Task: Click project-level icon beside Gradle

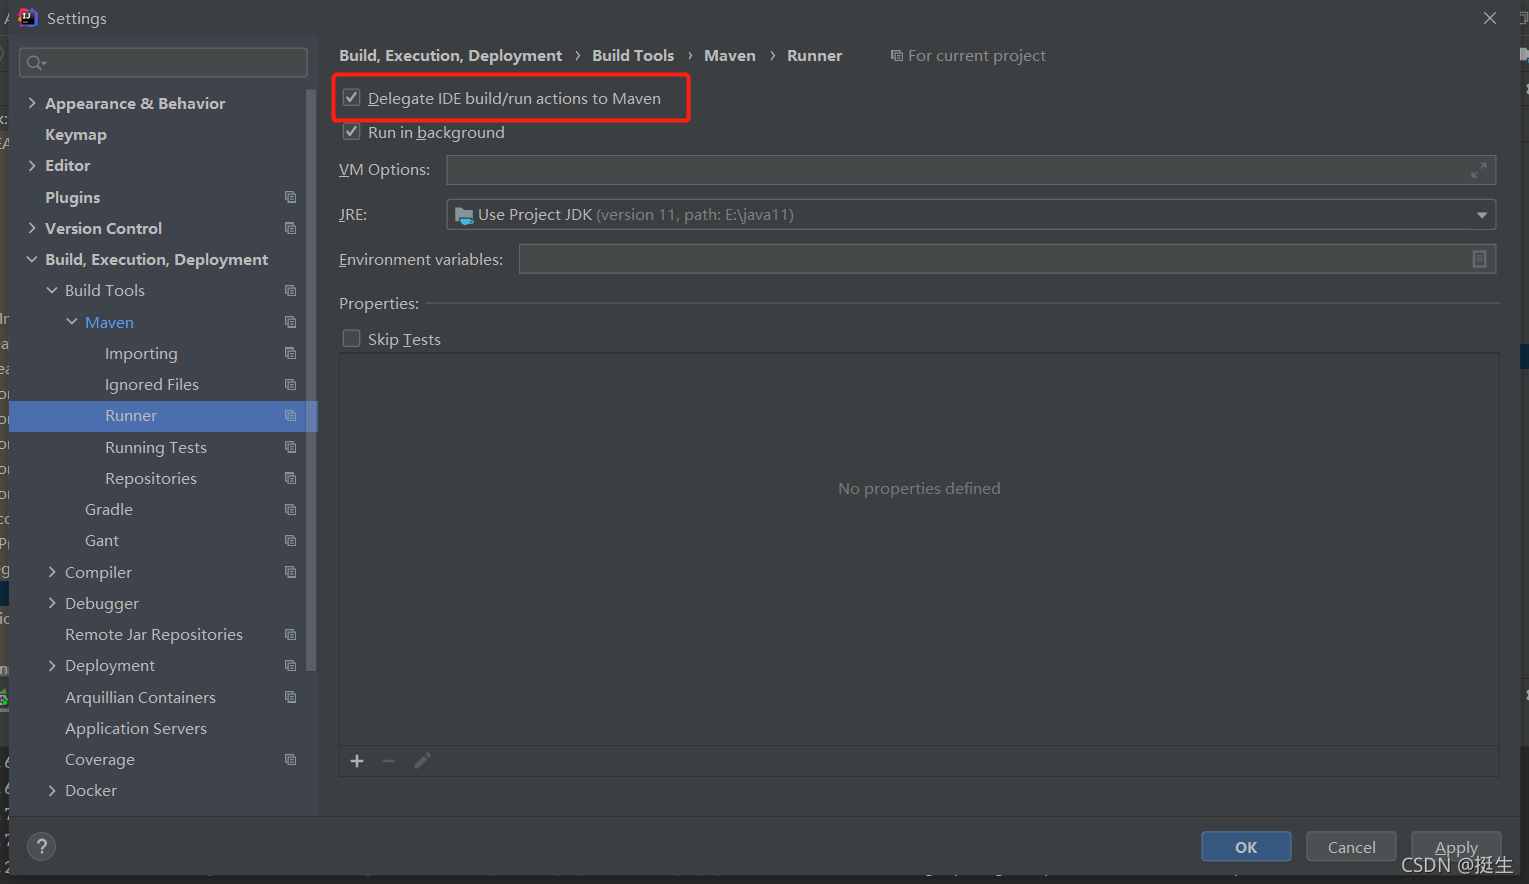Action: click(x=290, y=509)
